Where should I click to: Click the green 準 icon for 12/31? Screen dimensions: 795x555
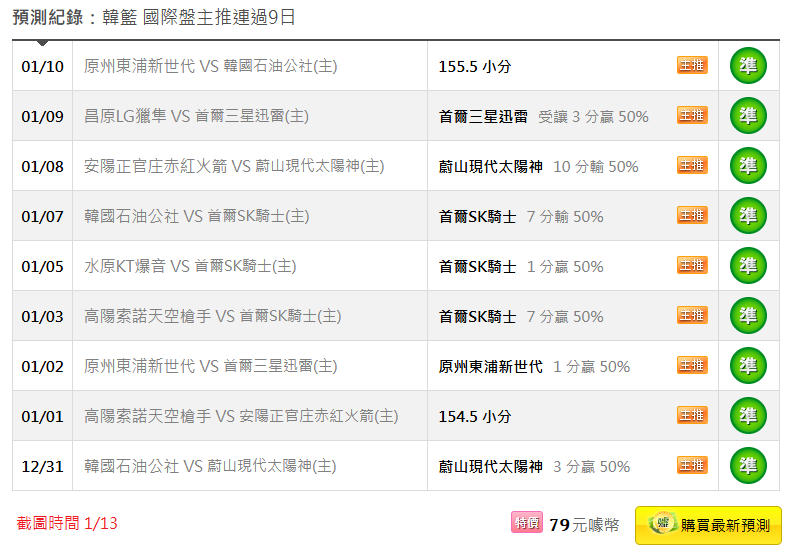point(748,466)
